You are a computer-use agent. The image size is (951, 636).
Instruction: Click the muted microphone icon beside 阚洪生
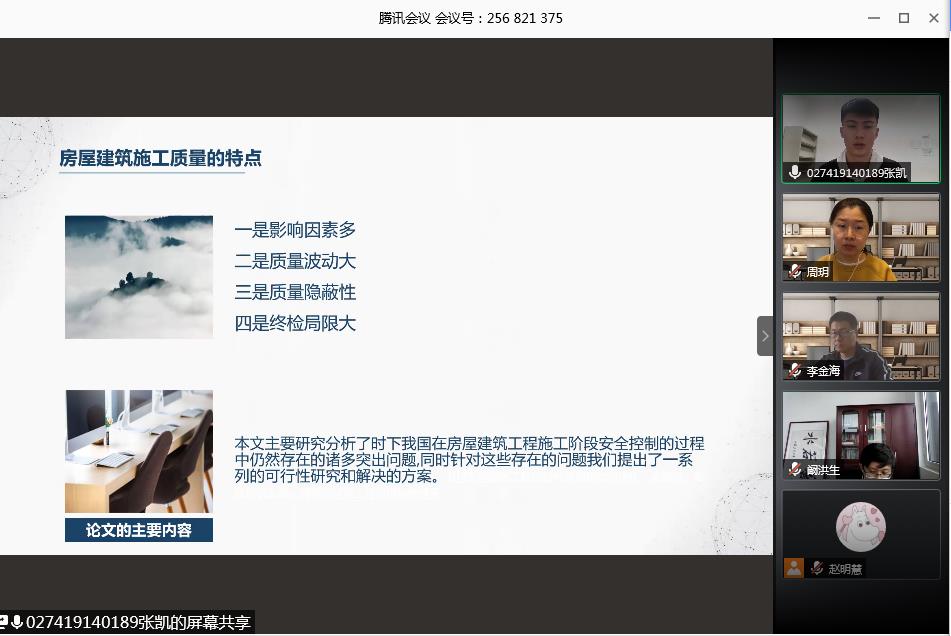(x=796, y=469)
